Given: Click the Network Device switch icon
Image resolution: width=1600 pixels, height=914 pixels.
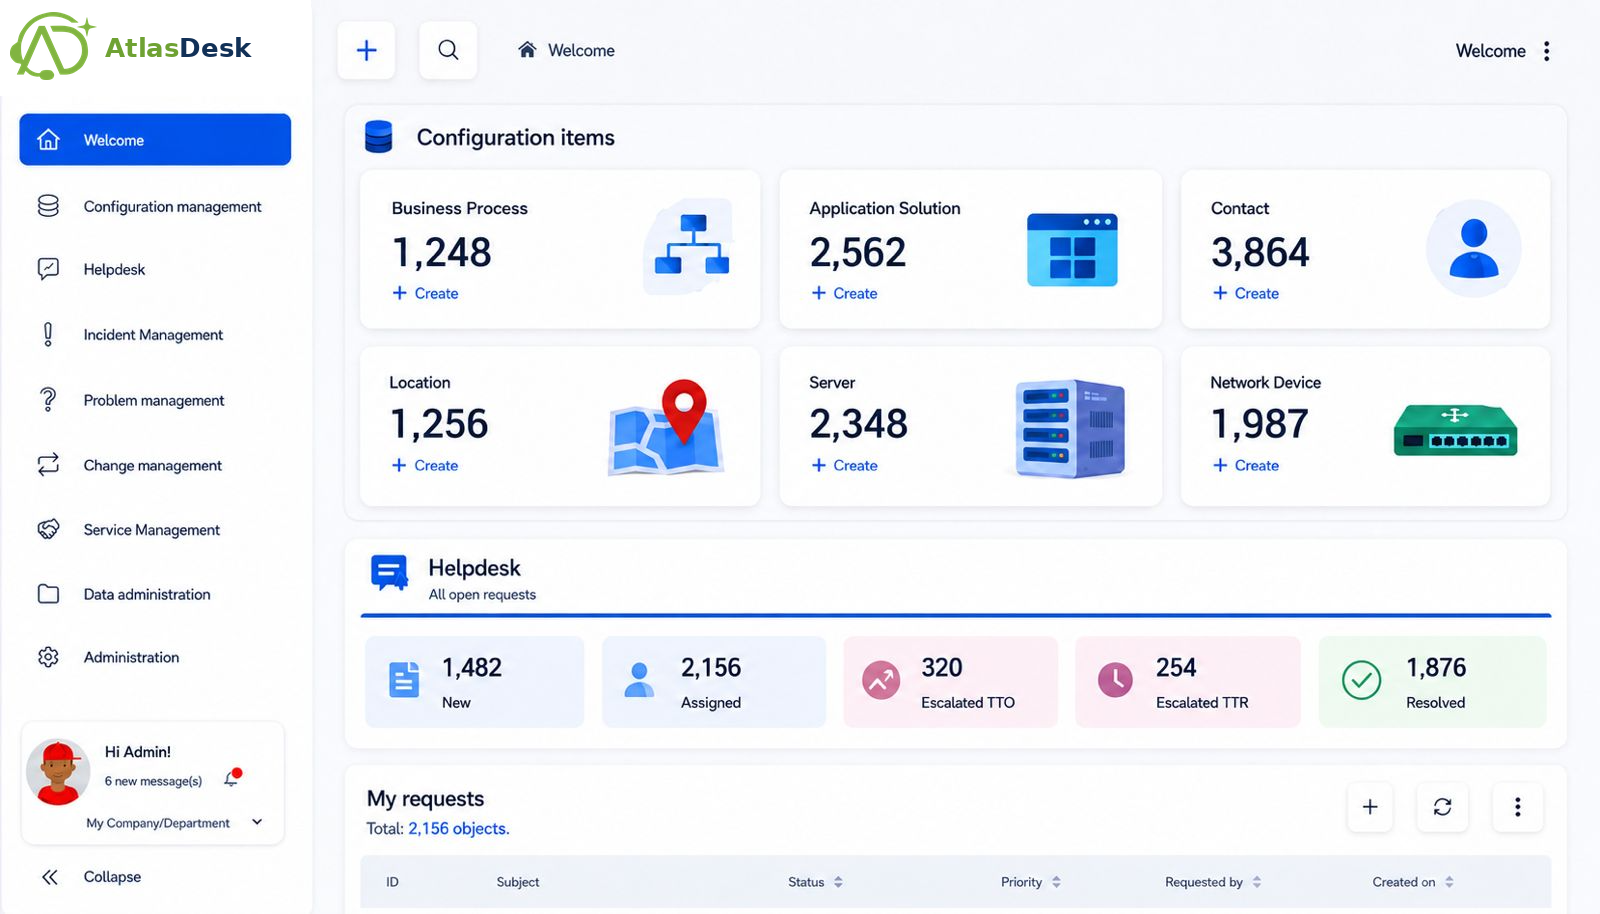Looking at the screenshot, I should point(1456,430).
